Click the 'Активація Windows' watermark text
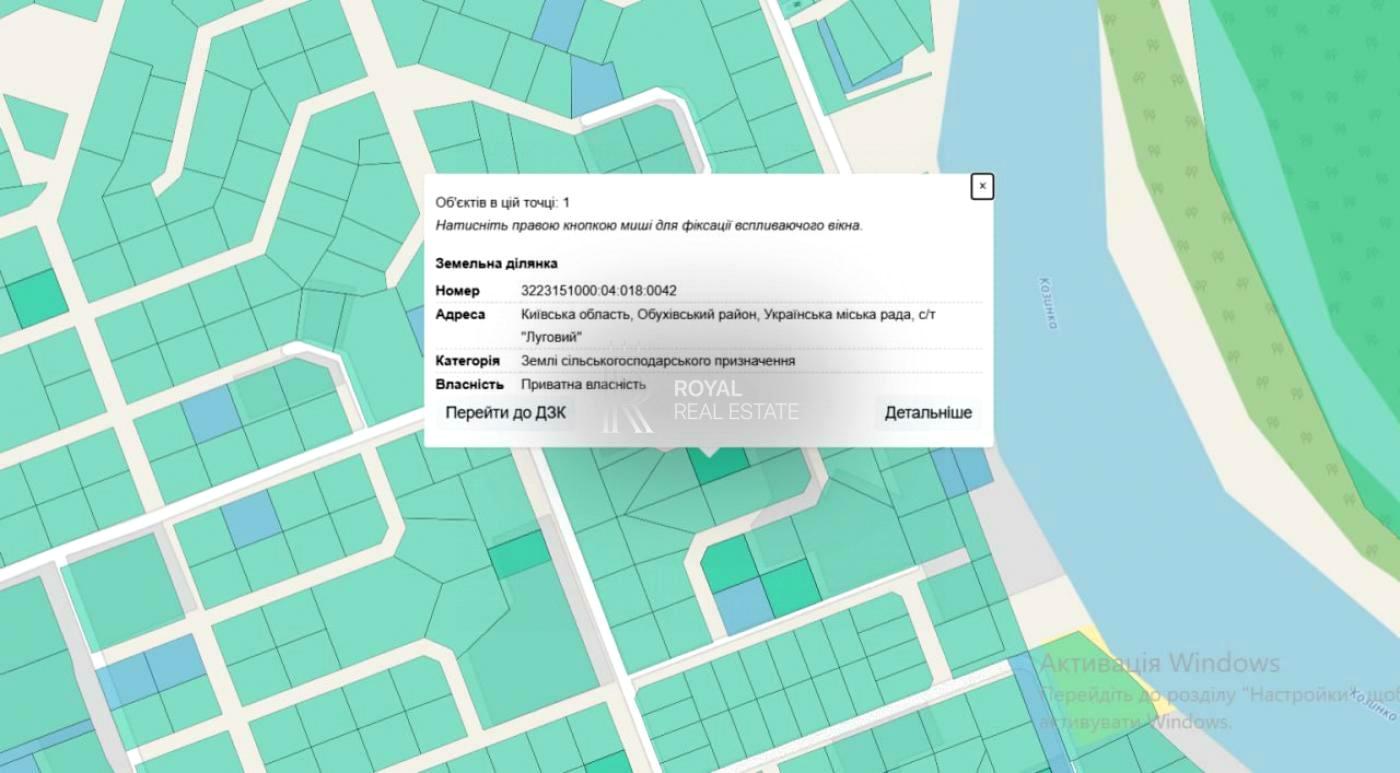Viewport: 1400px width, 773px height. [1159, 662]
